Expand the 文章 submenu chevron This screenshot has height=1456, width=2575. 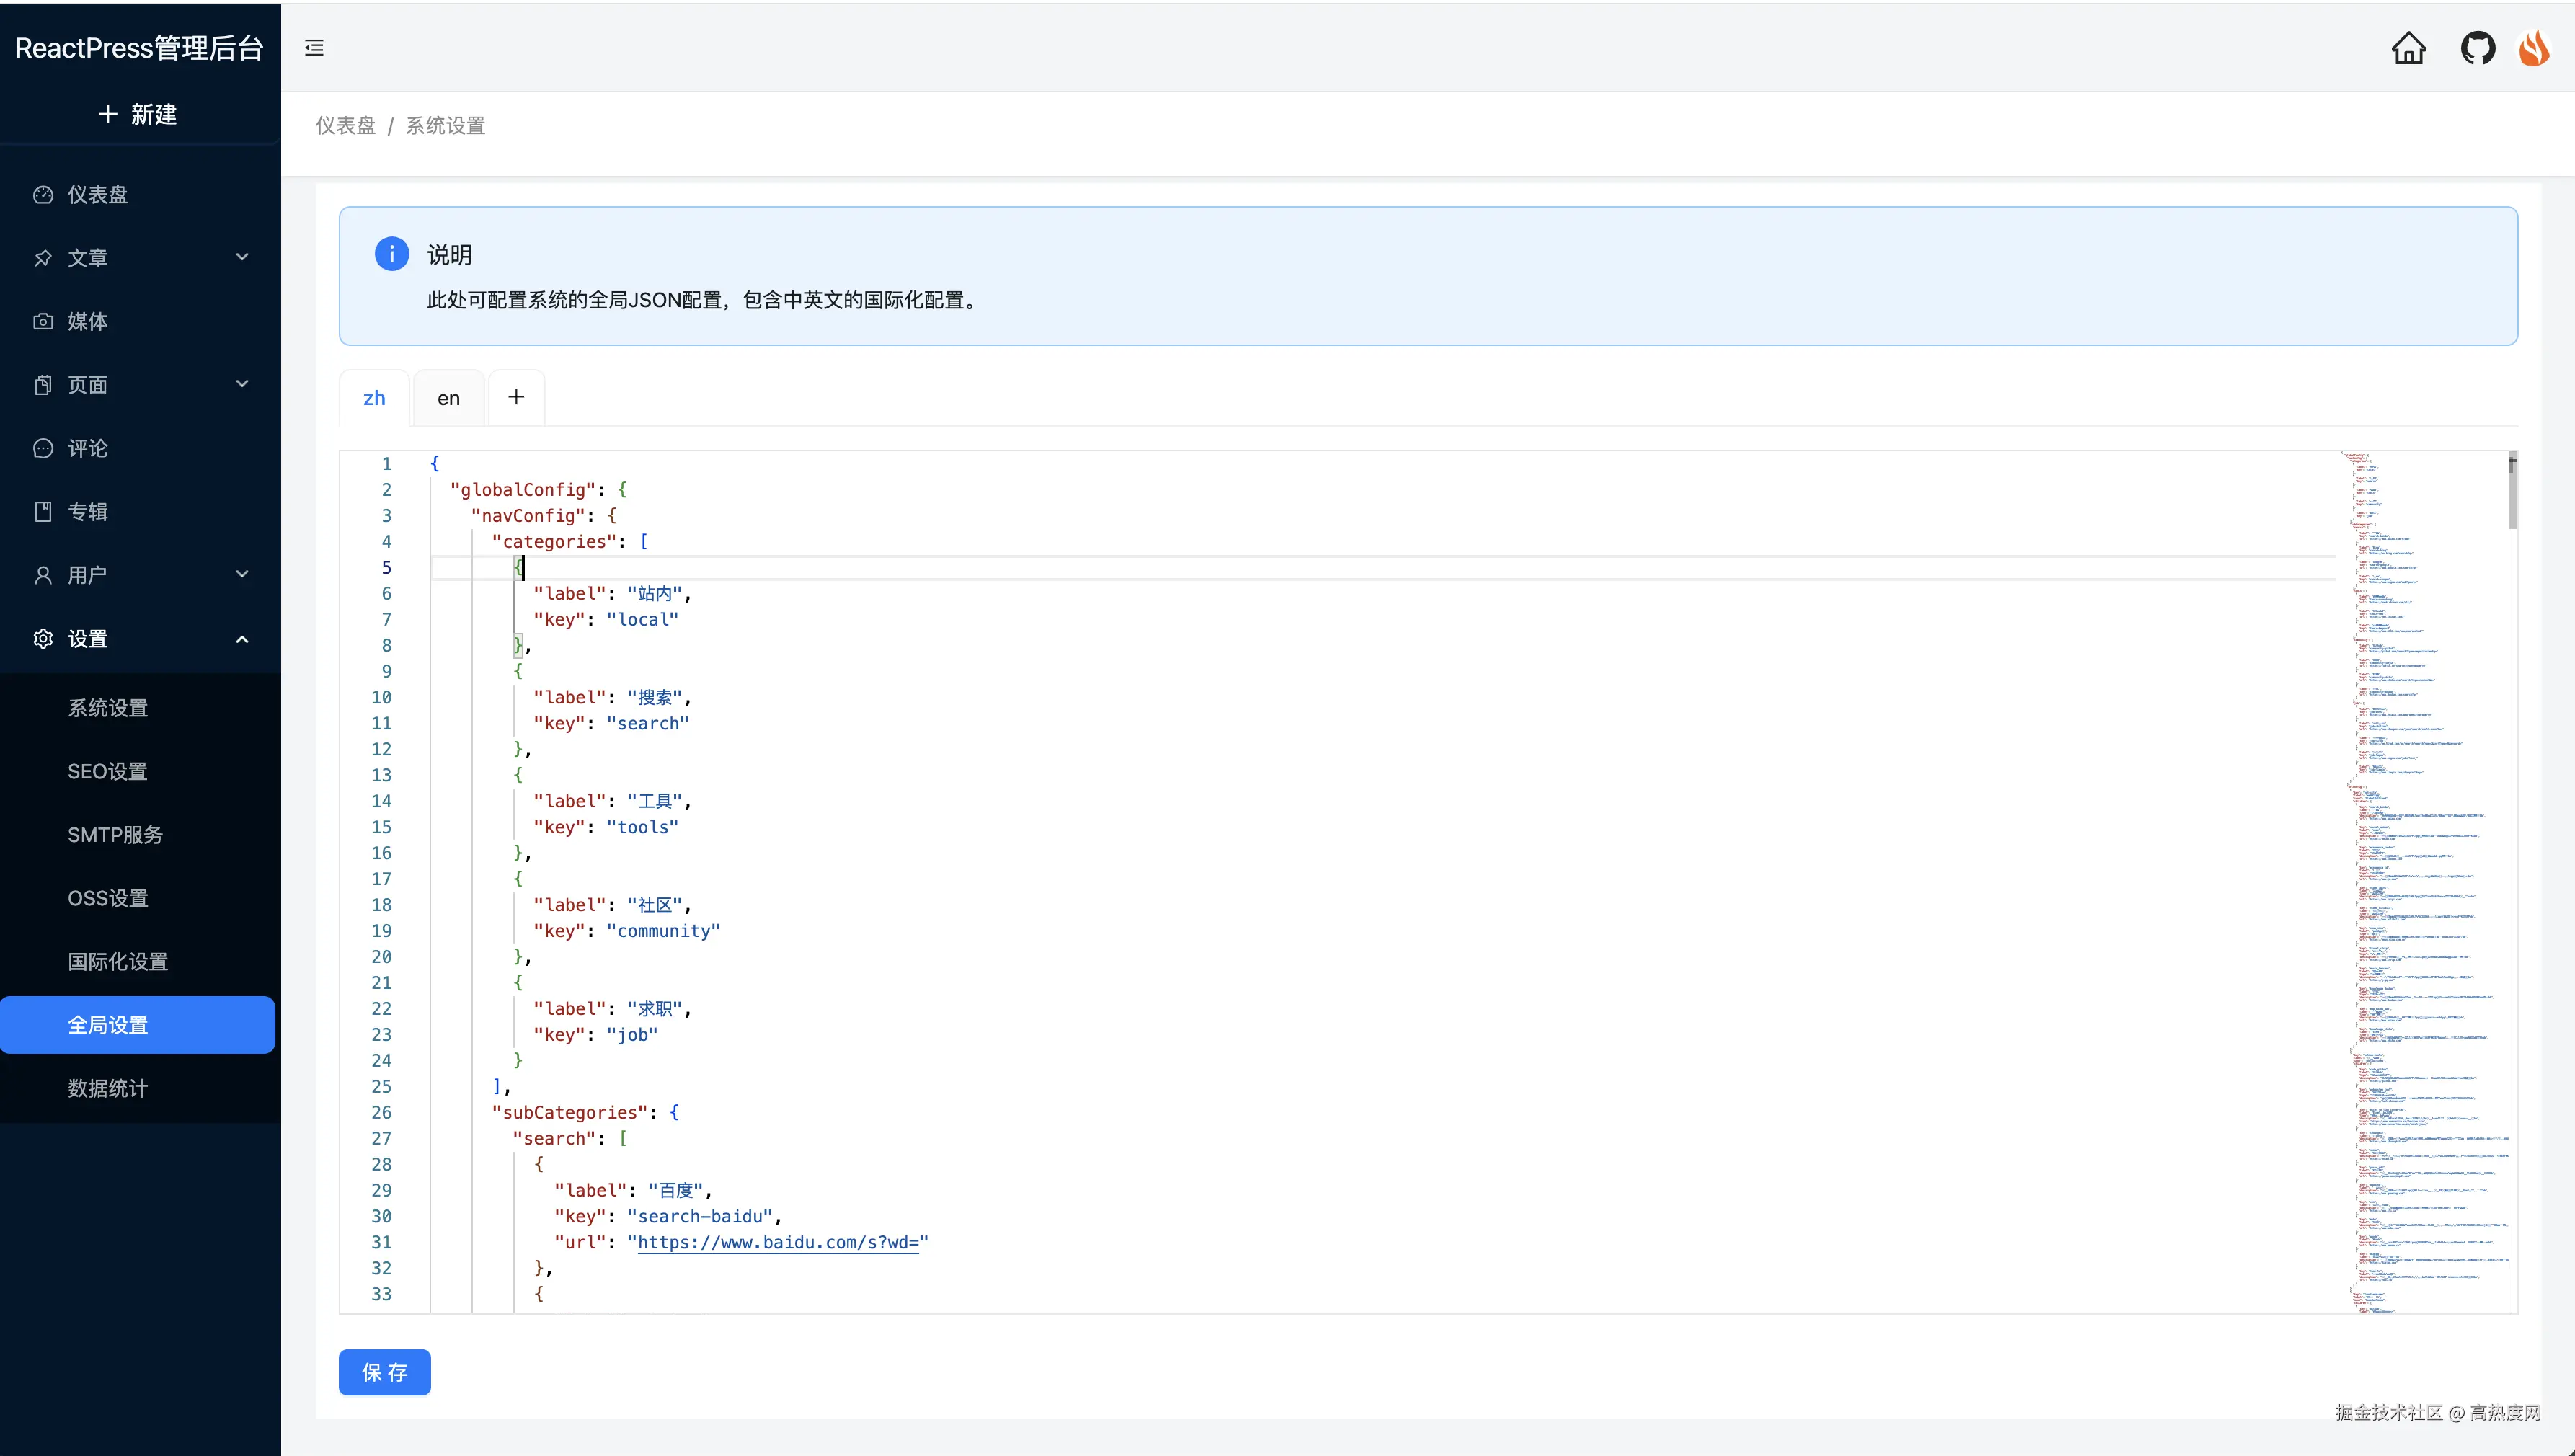point(242,257)
